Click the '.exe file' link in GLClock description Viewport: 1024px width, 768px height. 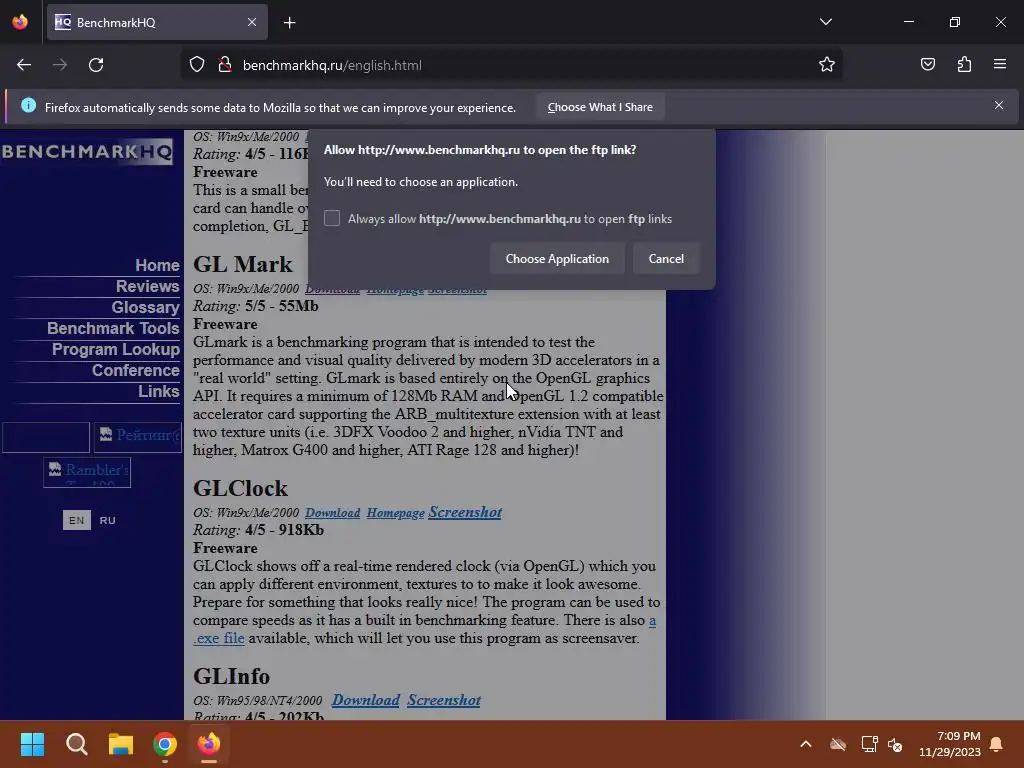pos(219,638)
